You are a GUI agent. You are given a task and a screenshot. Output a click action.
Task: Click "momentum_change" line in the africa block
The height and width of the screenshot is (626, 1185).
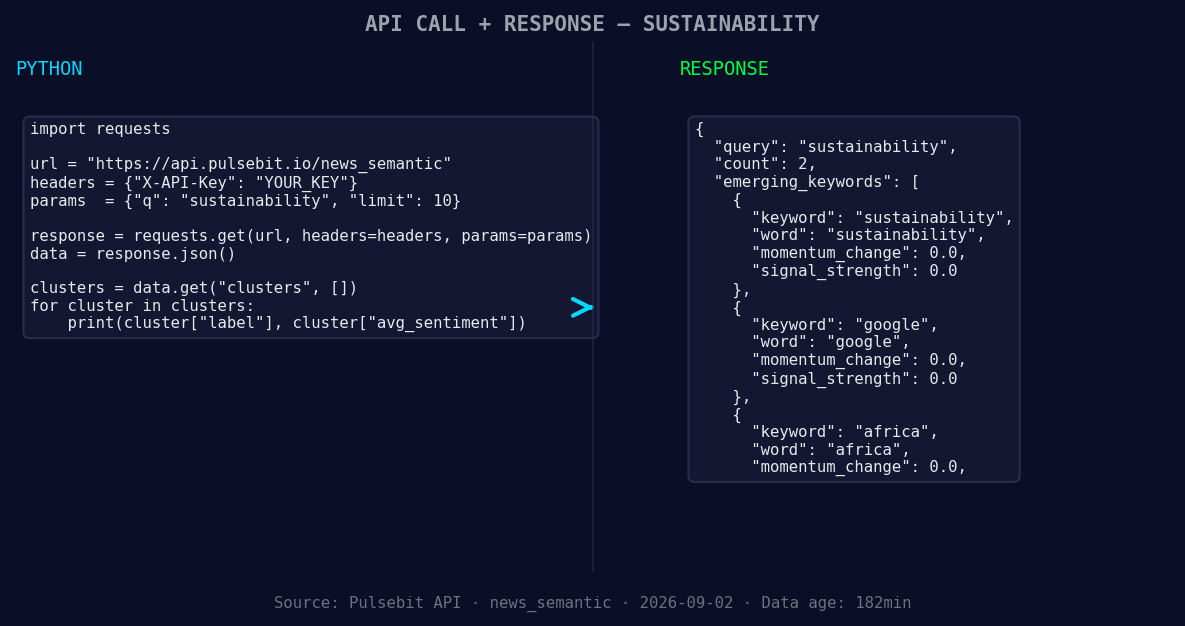[x=859, y=467]
